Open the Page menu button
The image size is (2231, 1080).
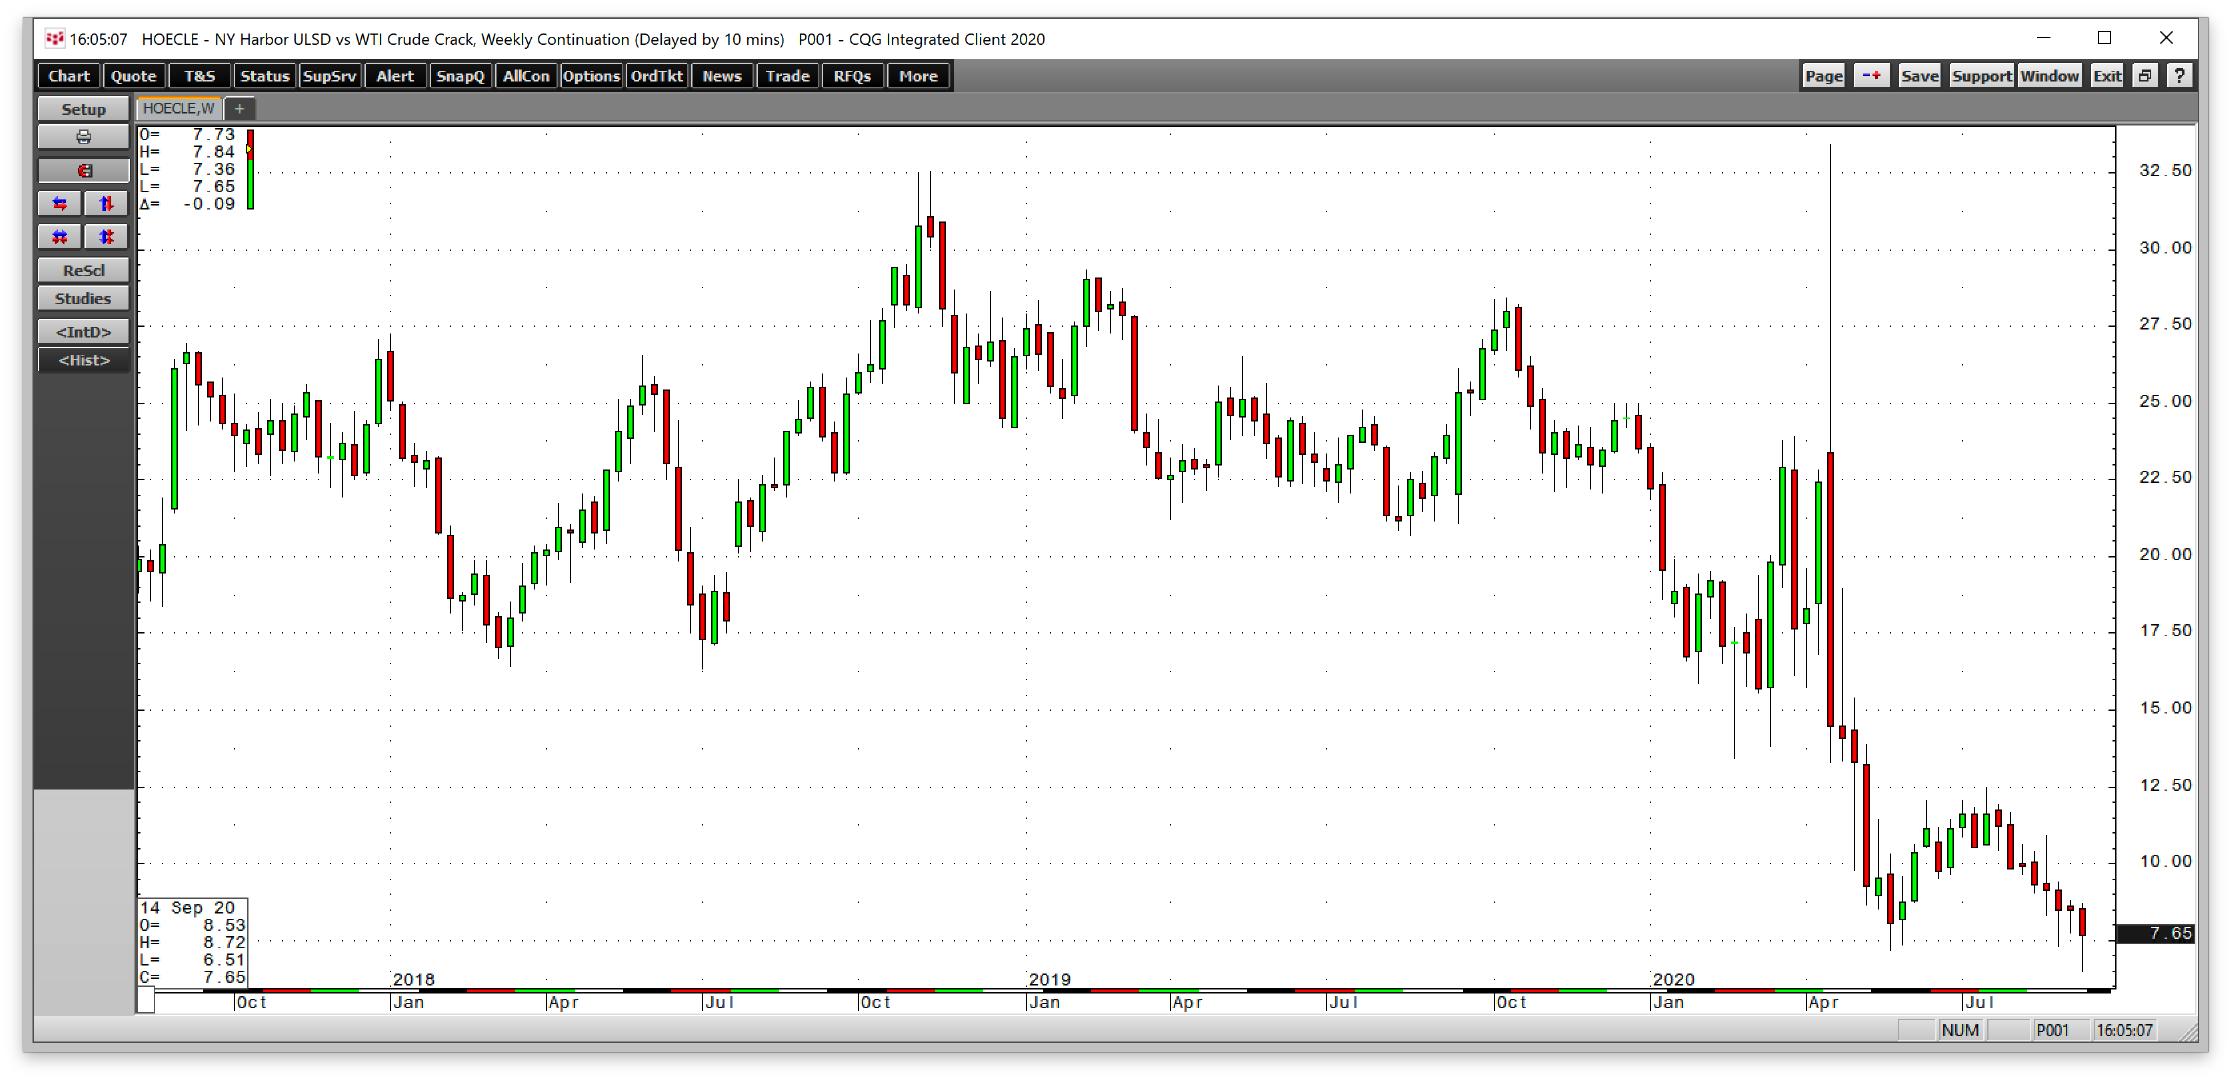(1823, 76)
